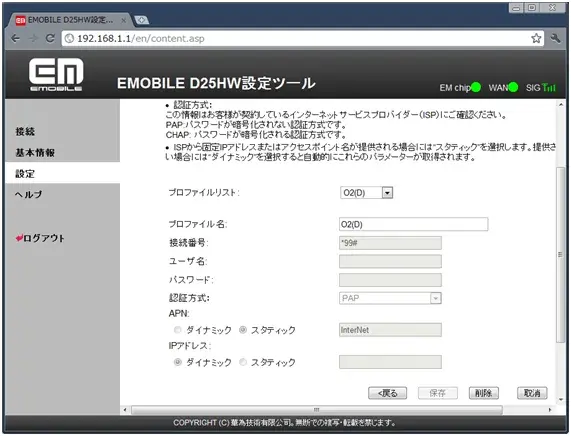The width and height of the screenshot is (571, 436).
Task: Open 基本情報 menu in sidebar
Action: click(x=35, y=153)
